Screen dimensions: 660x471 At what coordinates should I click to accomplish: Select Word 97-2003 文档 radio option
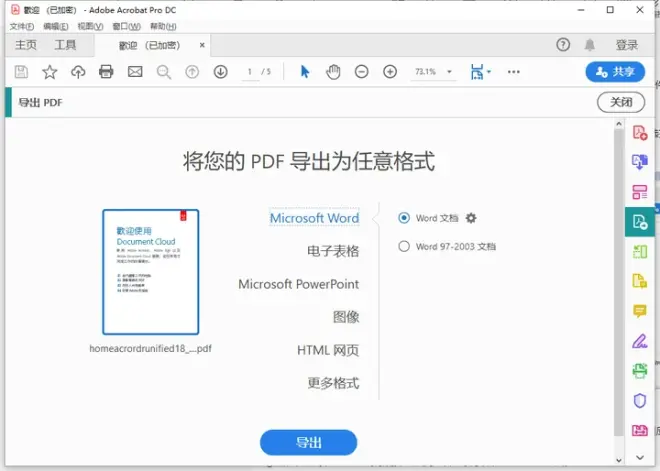[404, 246]
